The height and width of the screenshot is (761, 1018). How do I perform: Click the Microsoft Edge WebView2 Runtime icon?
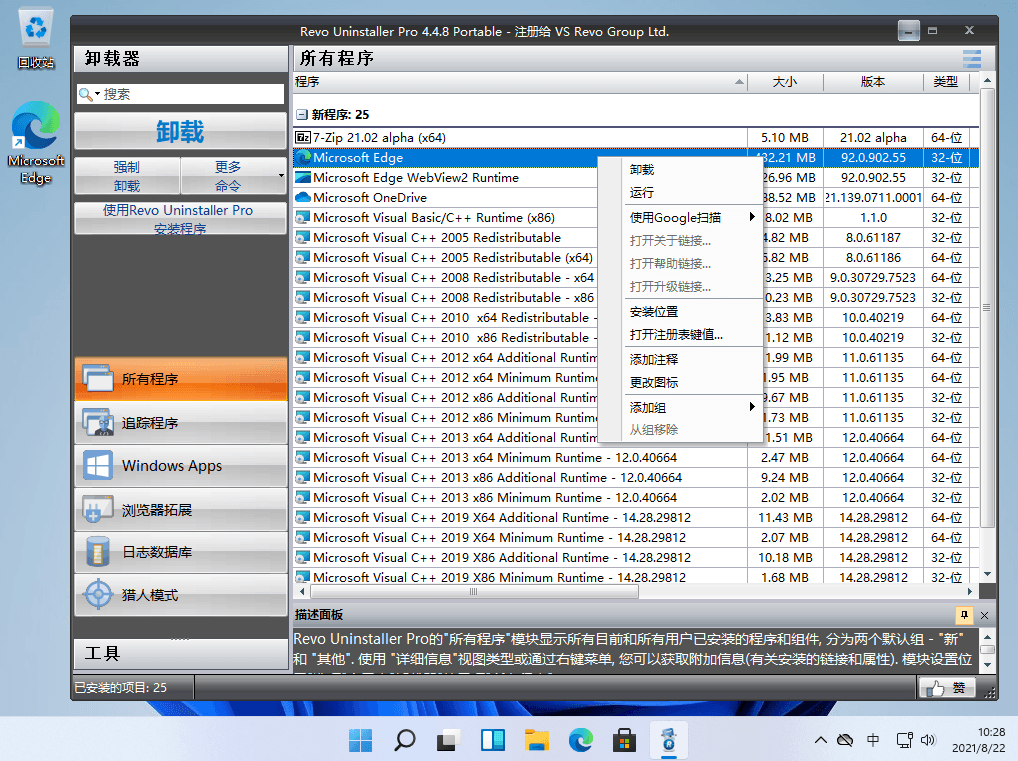click(303, 177)
